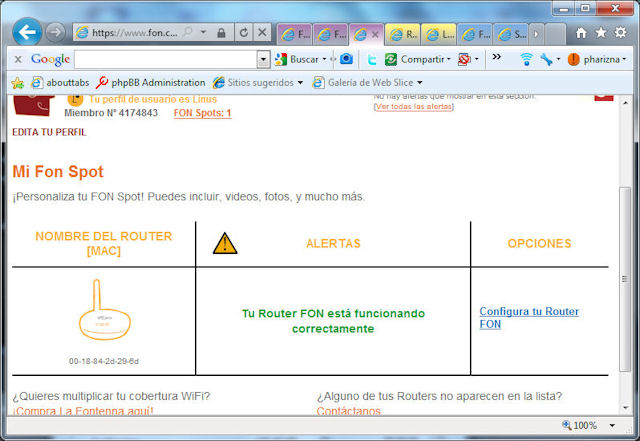Click the user profile avatar image
The height and width of the screenshot is (441, 640).
(x=34, y=105)
